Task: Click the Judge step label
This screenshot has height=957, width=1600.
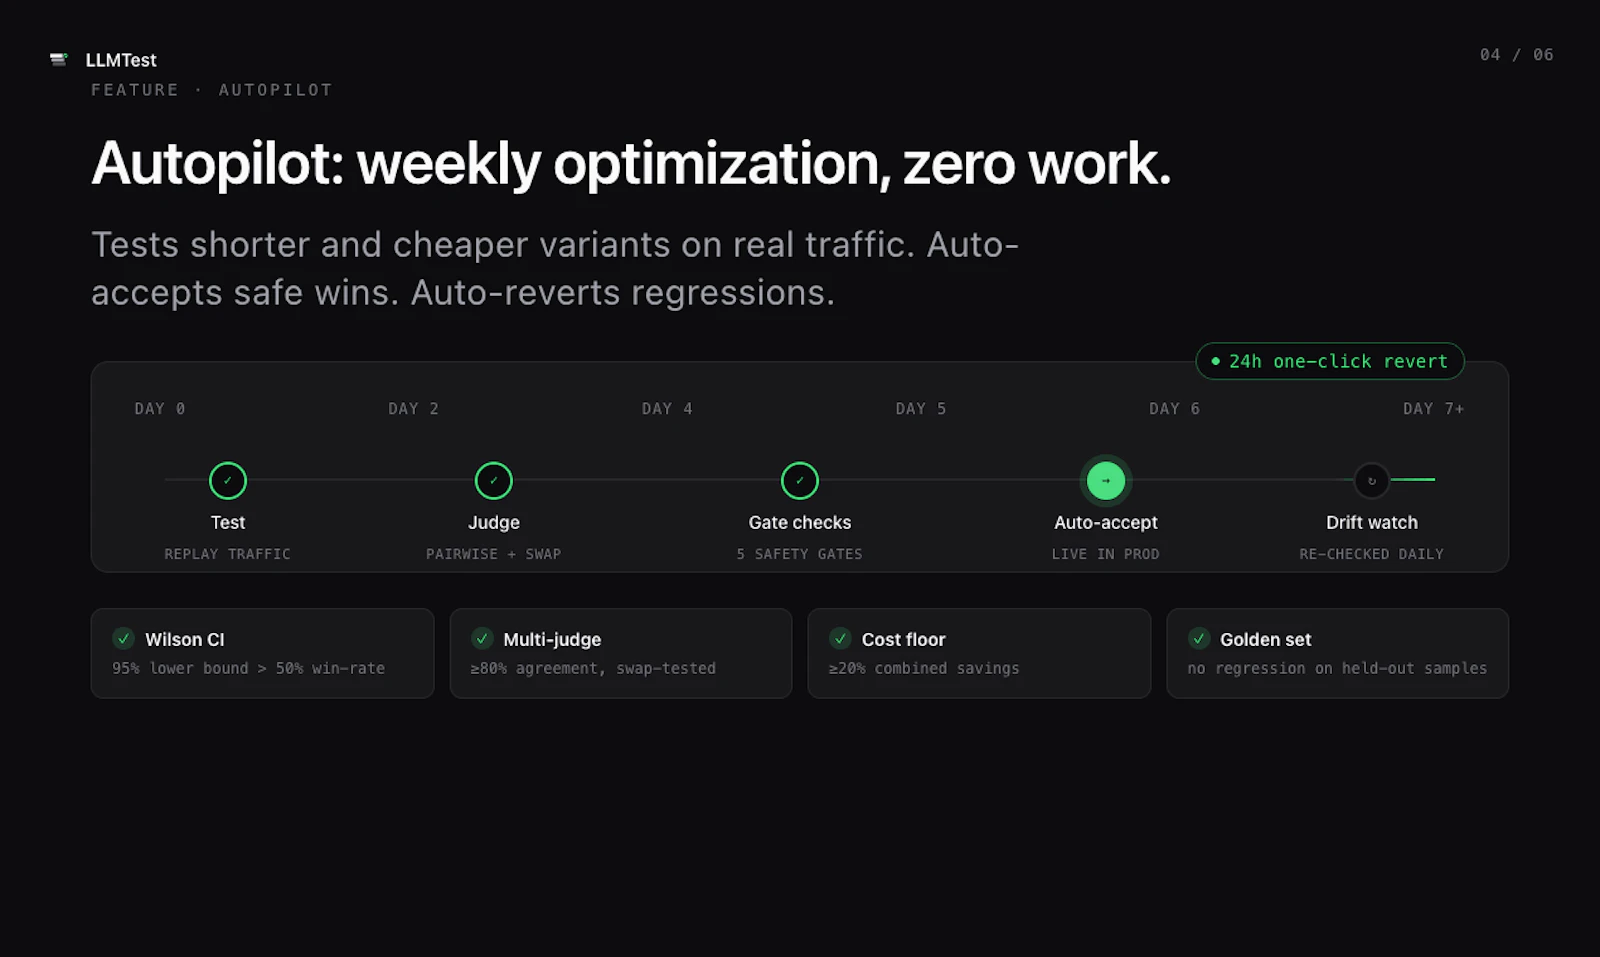Action: coord(494,523)
